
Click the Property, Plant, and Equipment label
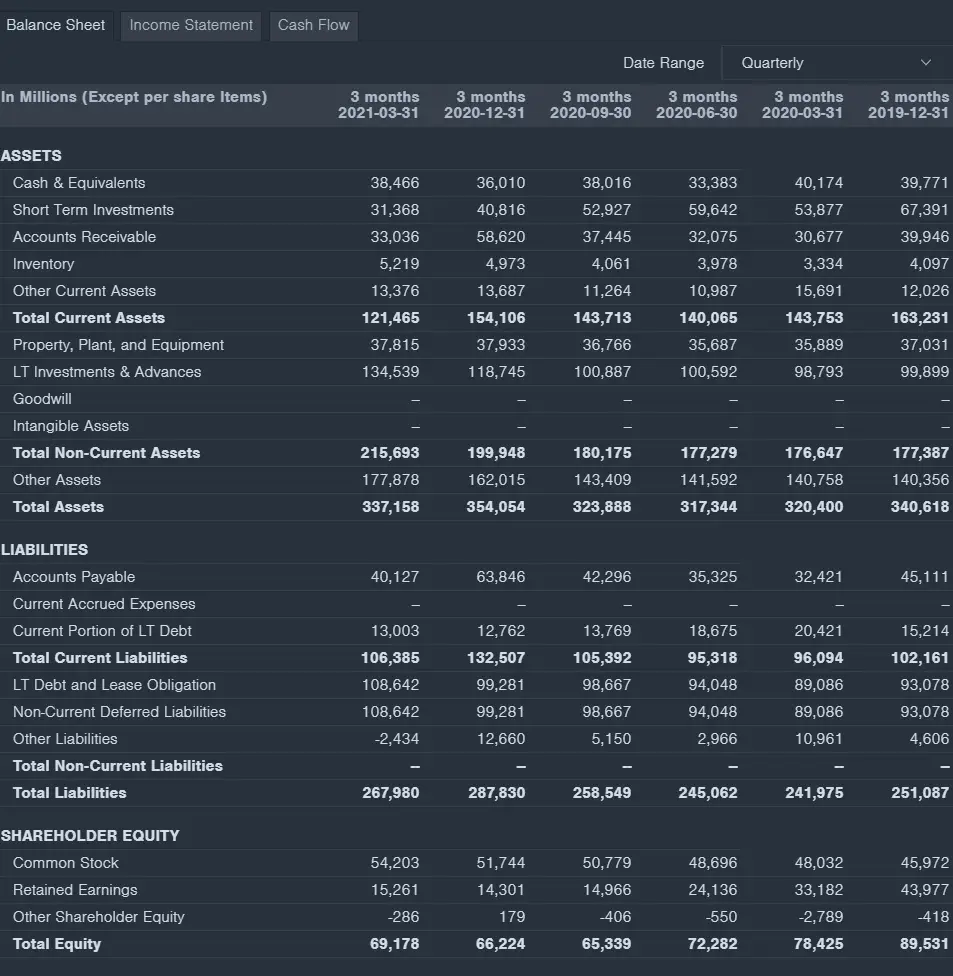[x=118, y=345]
